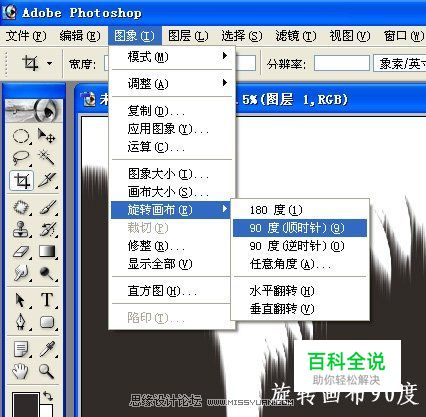Screen dimensions: 426x417
Task: Click the foreground color swatch
Action: 25,405
